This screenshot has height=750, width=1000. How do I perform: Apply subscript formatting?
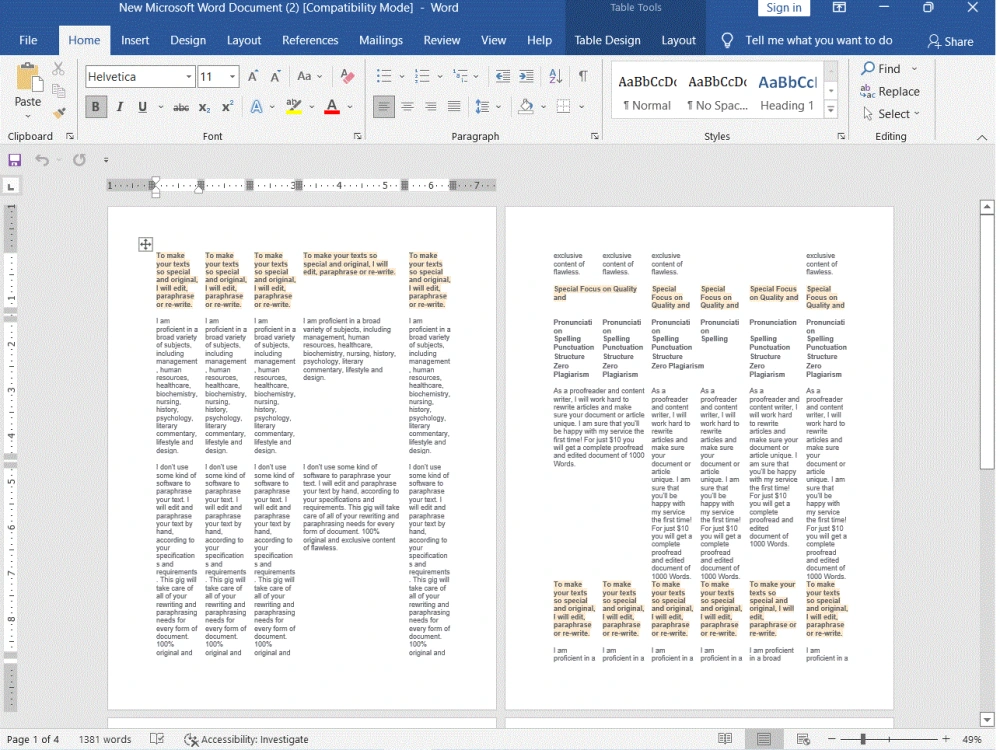point(204,107)
